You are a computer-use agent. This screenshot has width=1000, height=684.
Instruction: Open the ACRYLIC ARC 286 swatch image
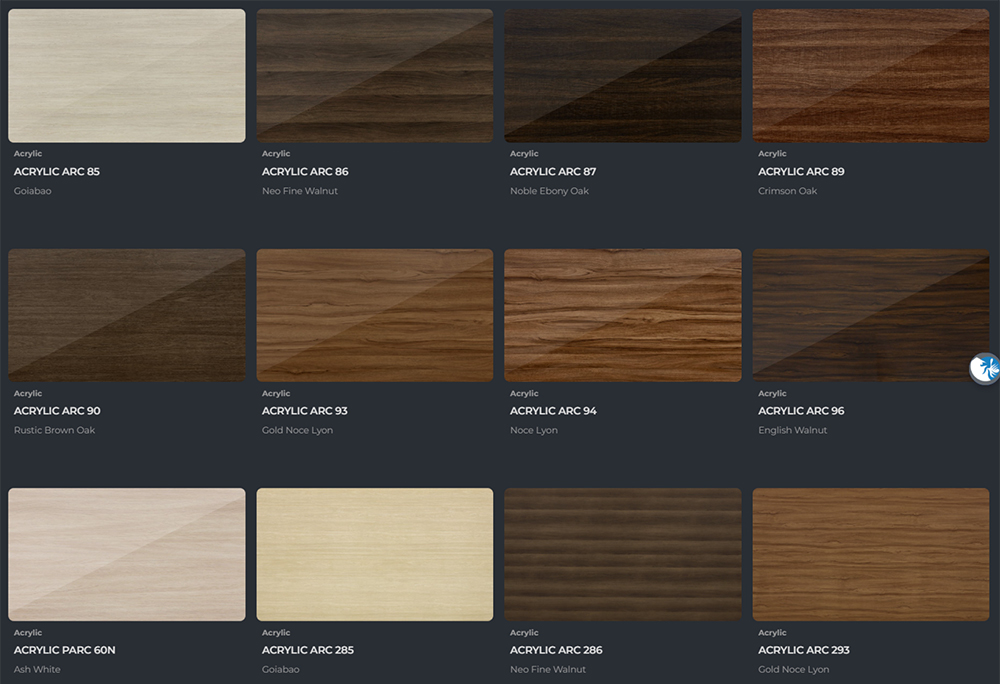click(x=622, y=555)
